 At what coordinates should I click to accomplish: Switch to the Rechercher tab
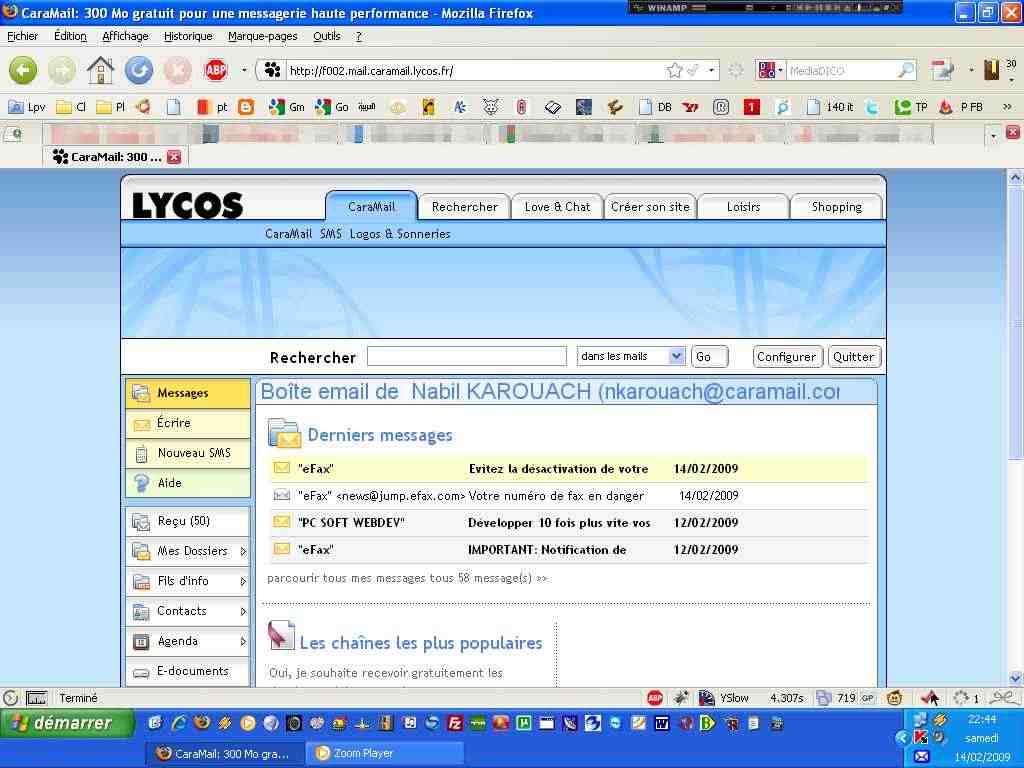464,207
